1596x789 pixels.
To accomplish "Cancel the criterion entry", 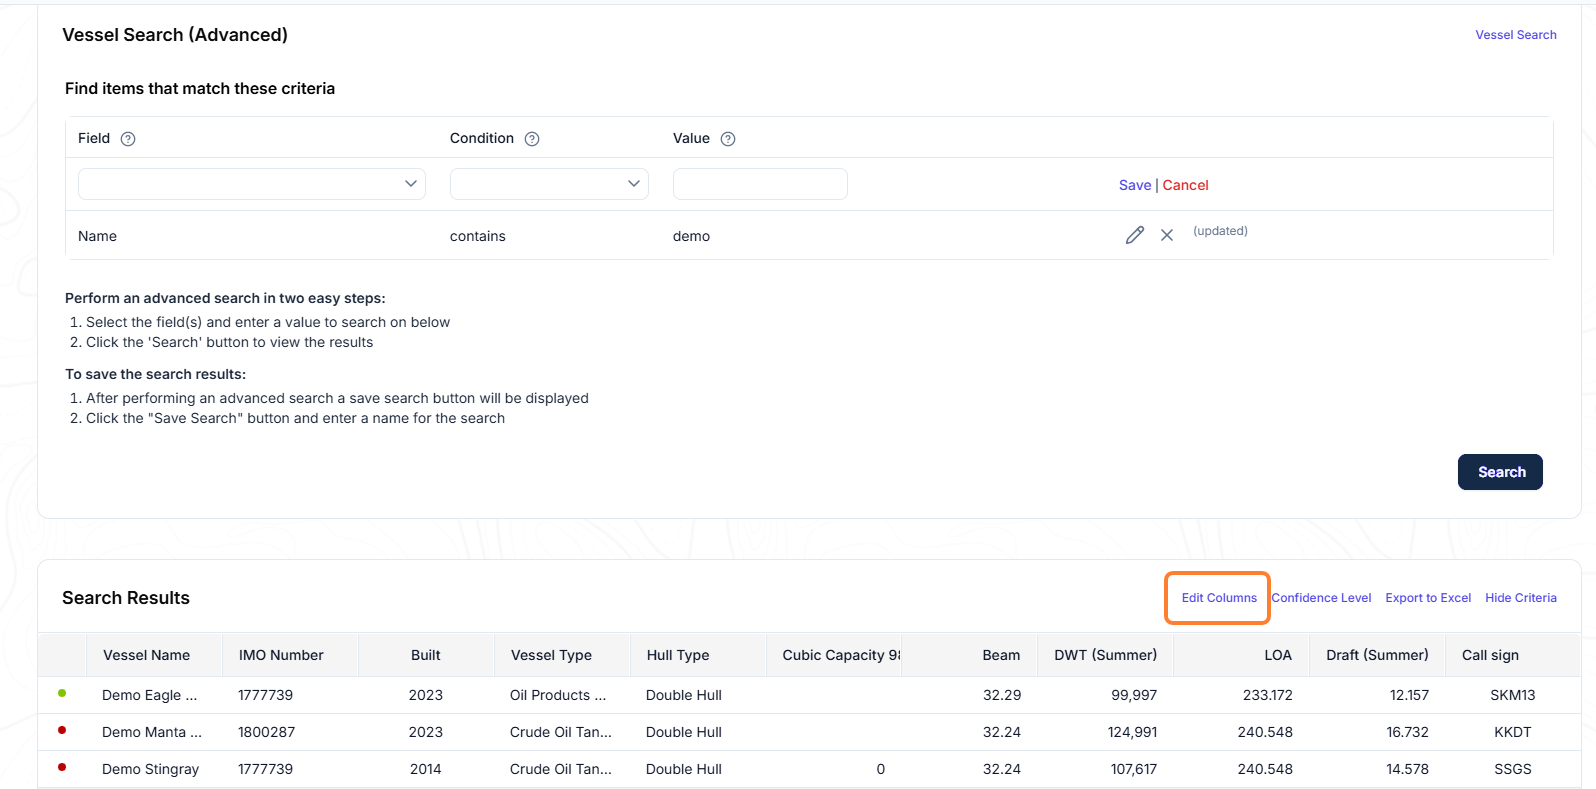I will pos(1185,185).
